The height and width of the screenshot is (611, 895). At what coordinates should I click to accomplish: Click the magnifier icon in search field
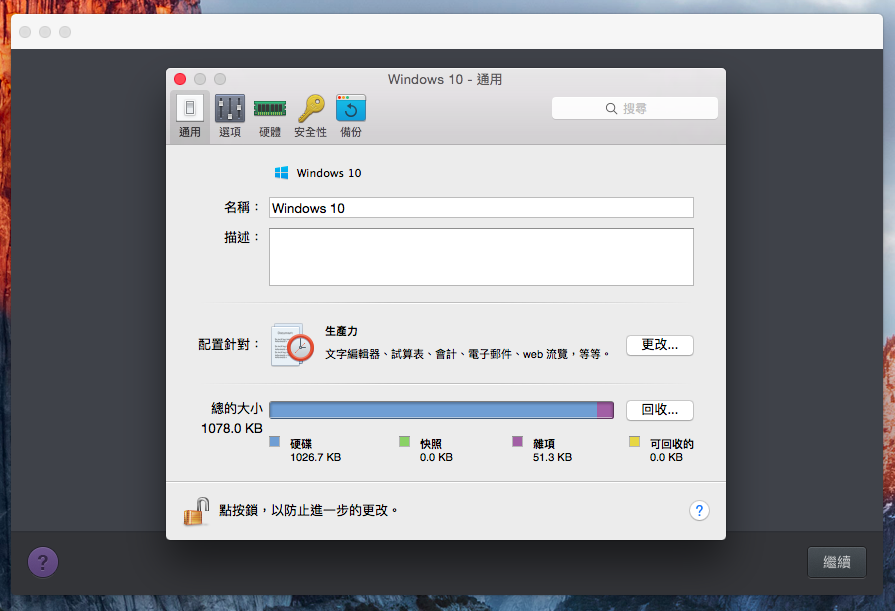pyautogui.click(x=611, y=108)
